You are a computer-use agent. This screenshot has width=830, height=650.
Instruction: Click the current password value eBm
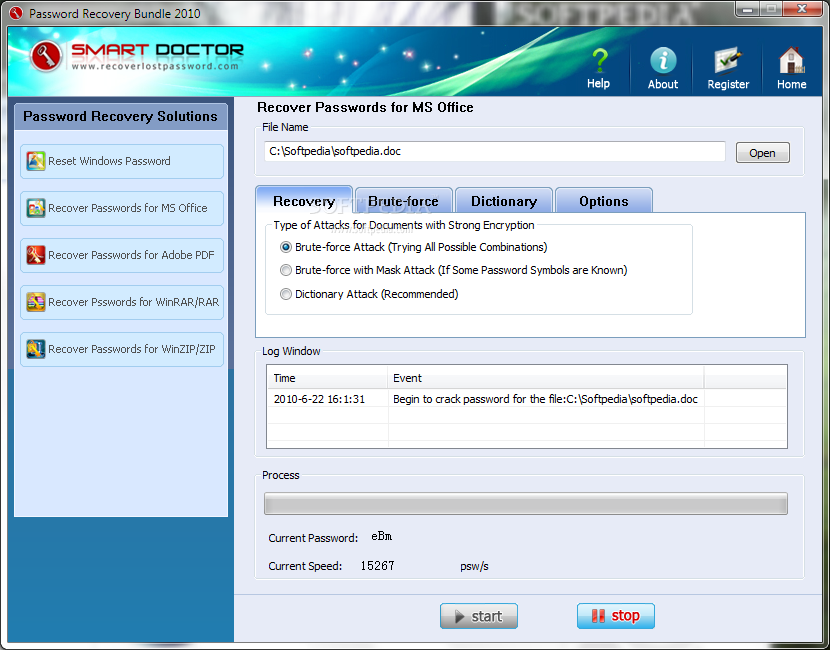pos(382,536)
